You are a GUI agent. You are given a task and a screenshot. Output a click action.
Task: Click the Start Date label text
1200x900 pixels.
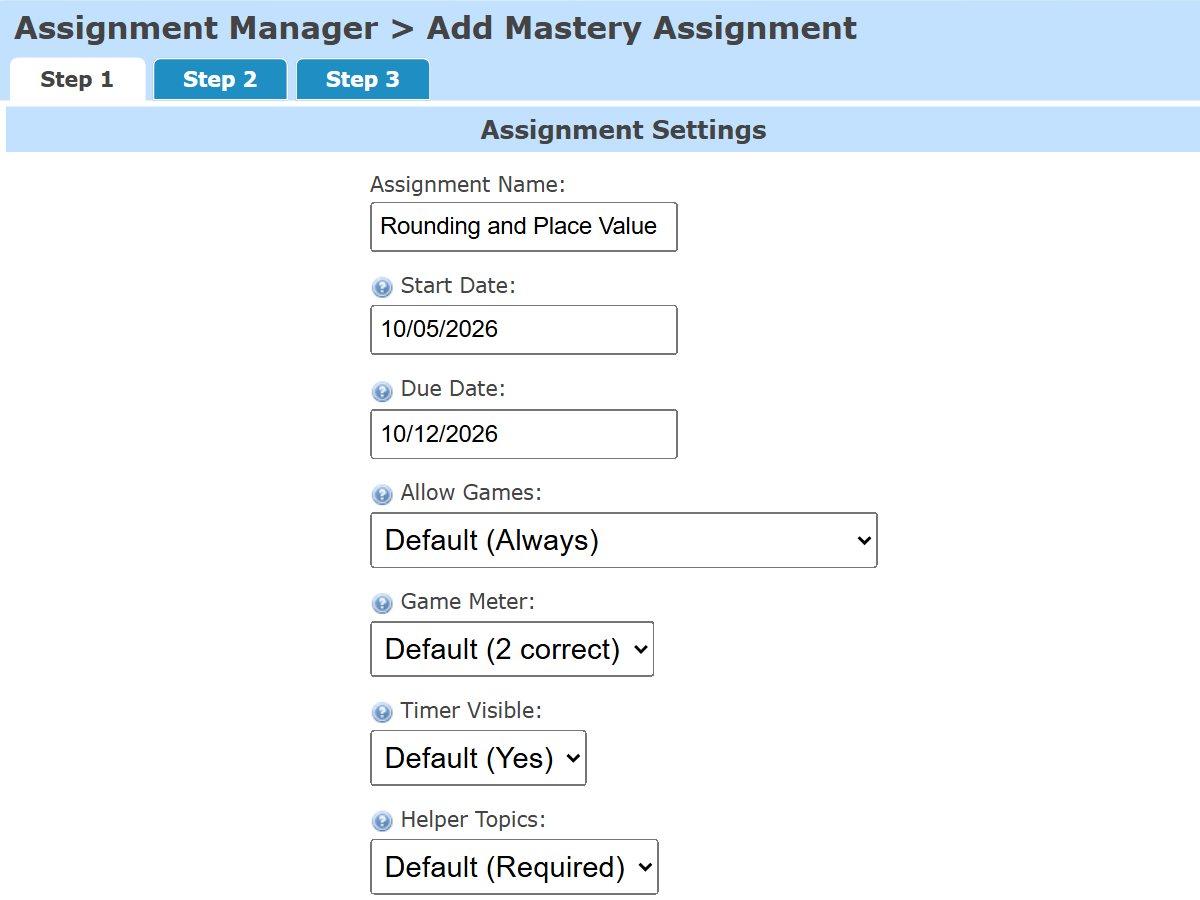tap(458, 286)
